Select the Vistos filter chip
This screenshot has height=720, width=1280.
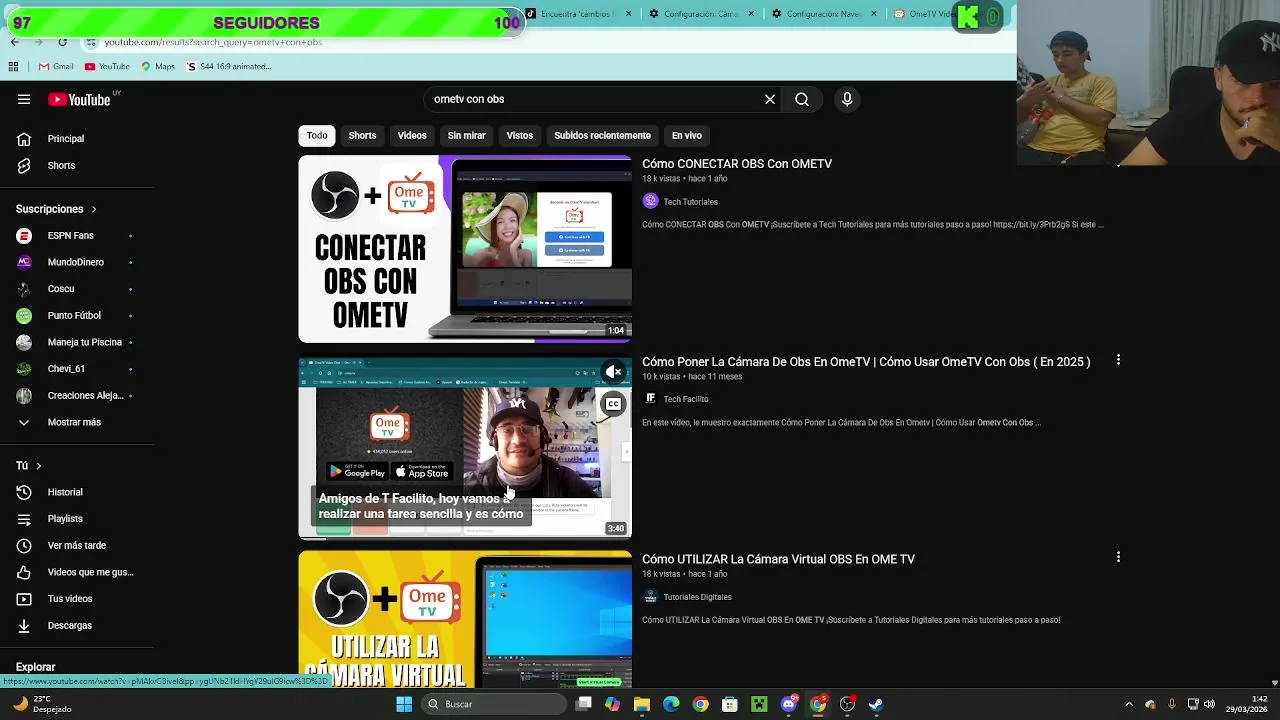coord(520,135)
